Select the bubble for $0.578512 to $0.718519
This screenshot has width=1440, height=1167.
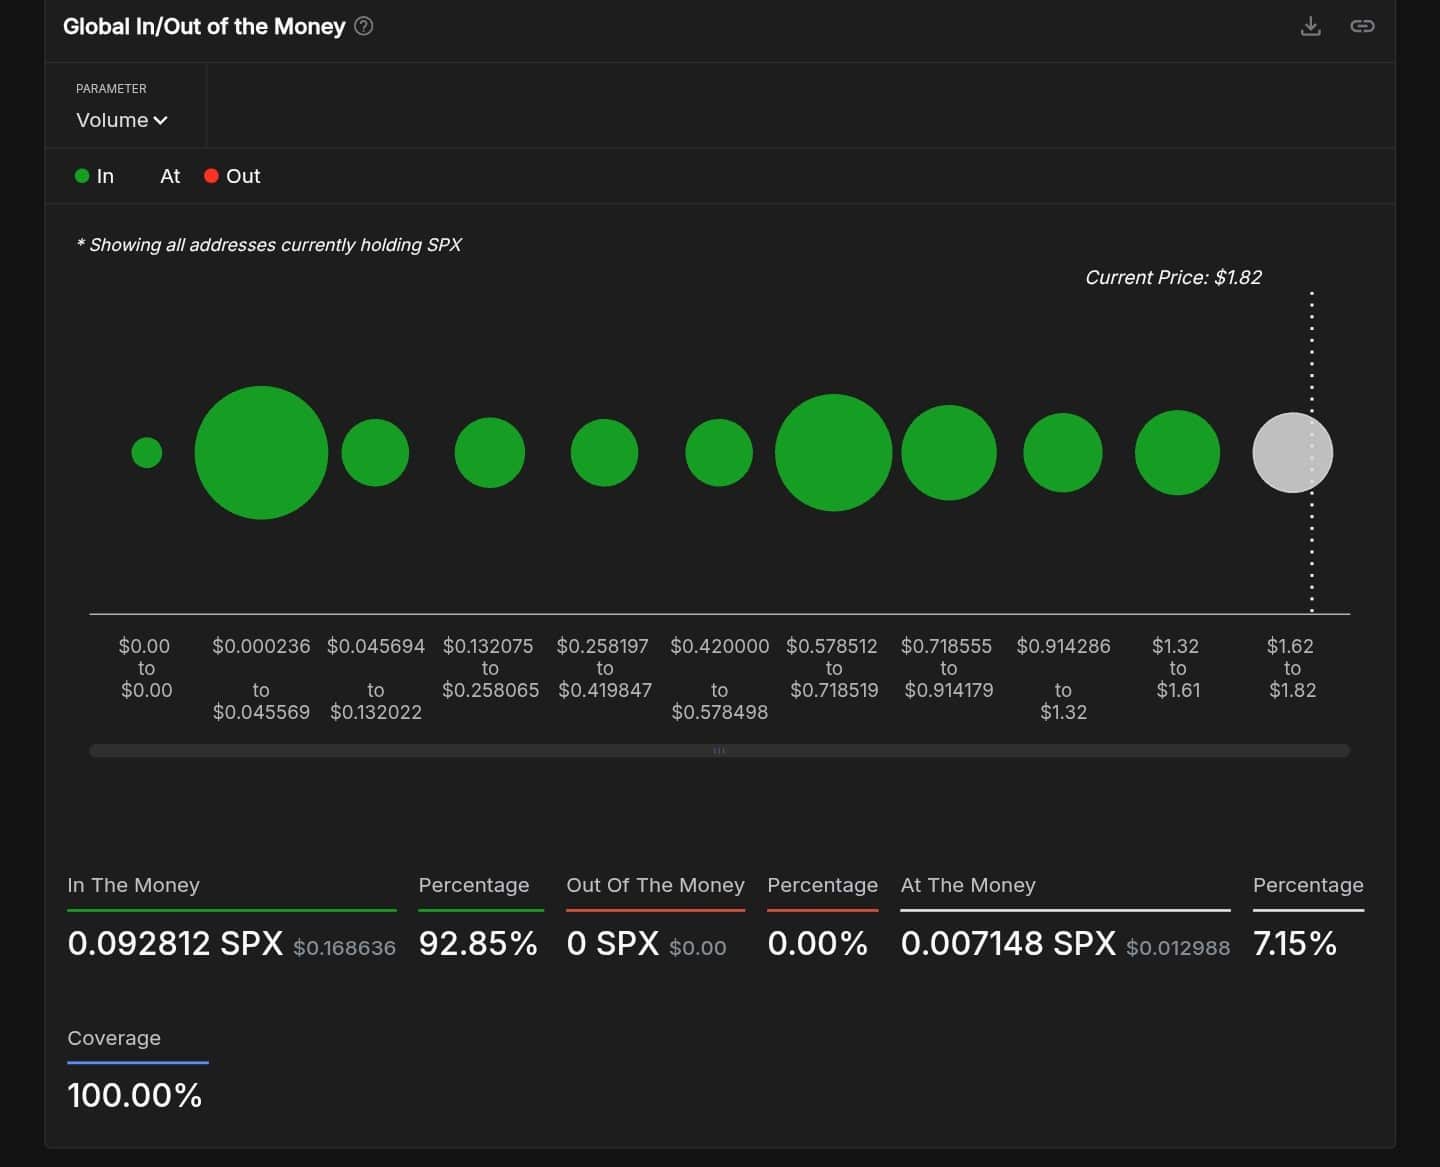833,453
